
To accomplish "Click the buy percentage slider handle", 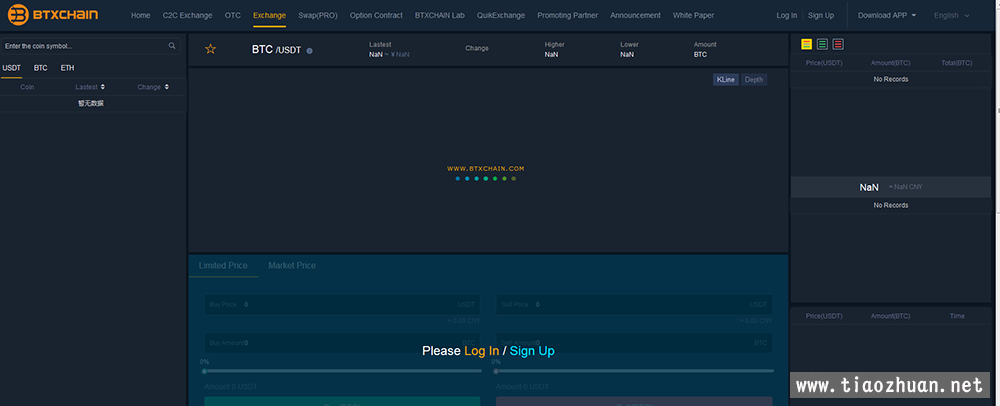I will tap(204, 371).
